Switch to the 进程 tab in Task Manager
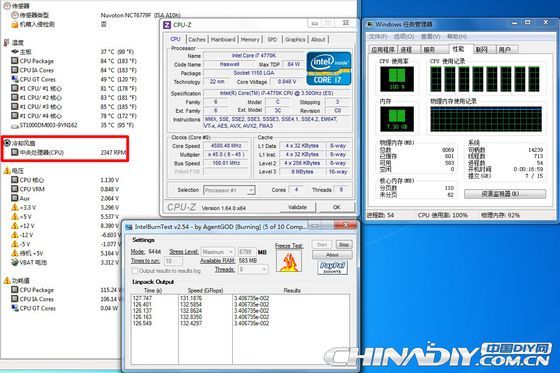The image size is (560, 373). (x=407, y=50)
